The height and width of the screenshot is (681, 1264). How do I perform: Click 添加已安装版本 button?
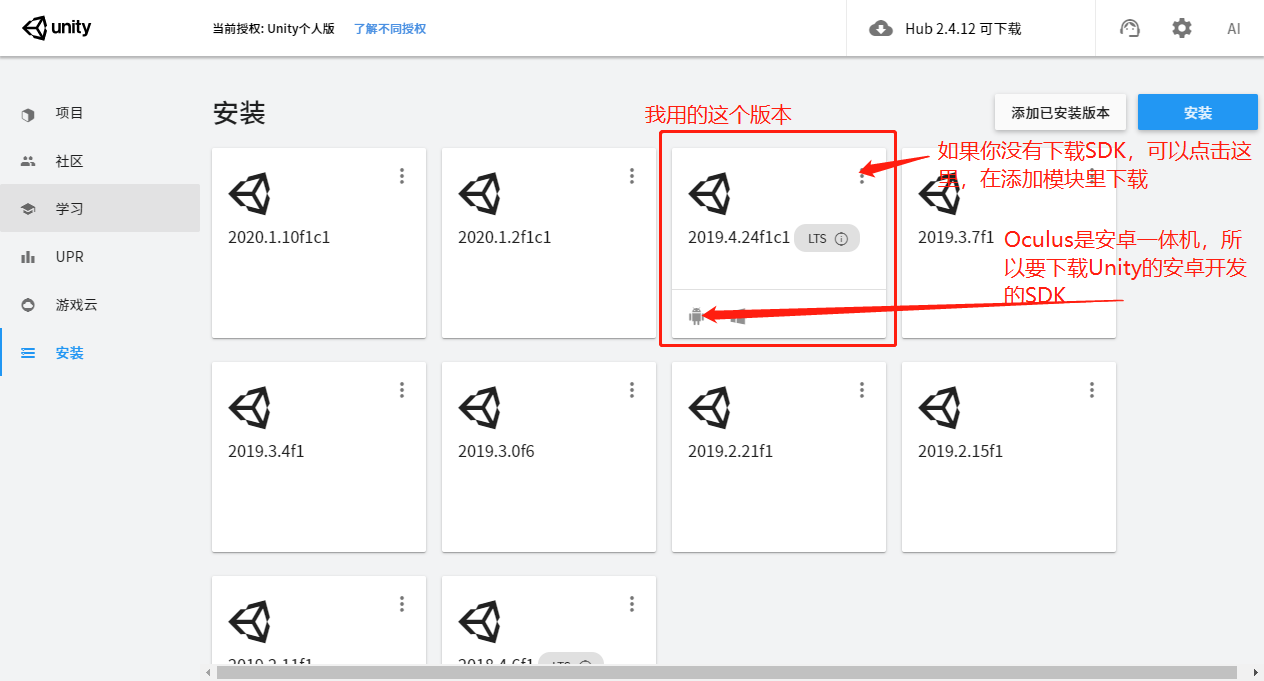tap(1060, 113)
